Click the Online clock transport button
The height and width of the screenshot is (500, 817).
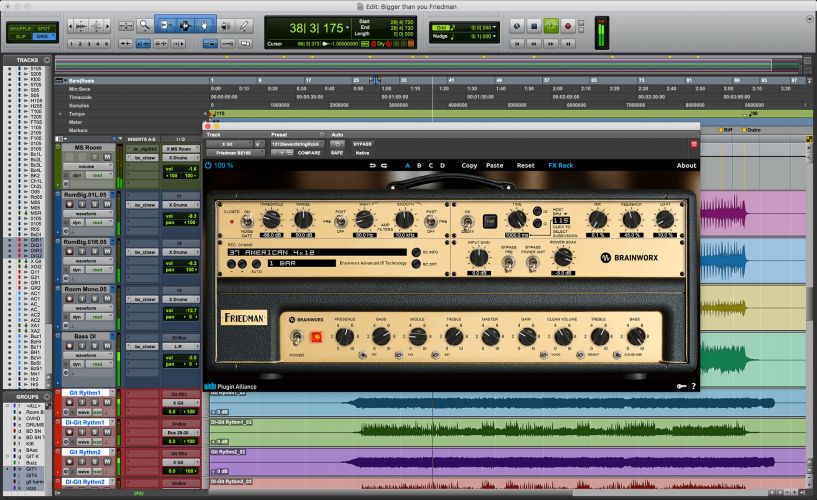[x=517, y=26]
